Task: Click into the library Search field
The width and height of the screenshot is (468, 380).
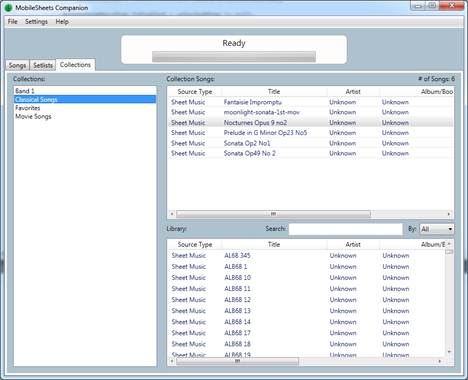Action: 346,229
